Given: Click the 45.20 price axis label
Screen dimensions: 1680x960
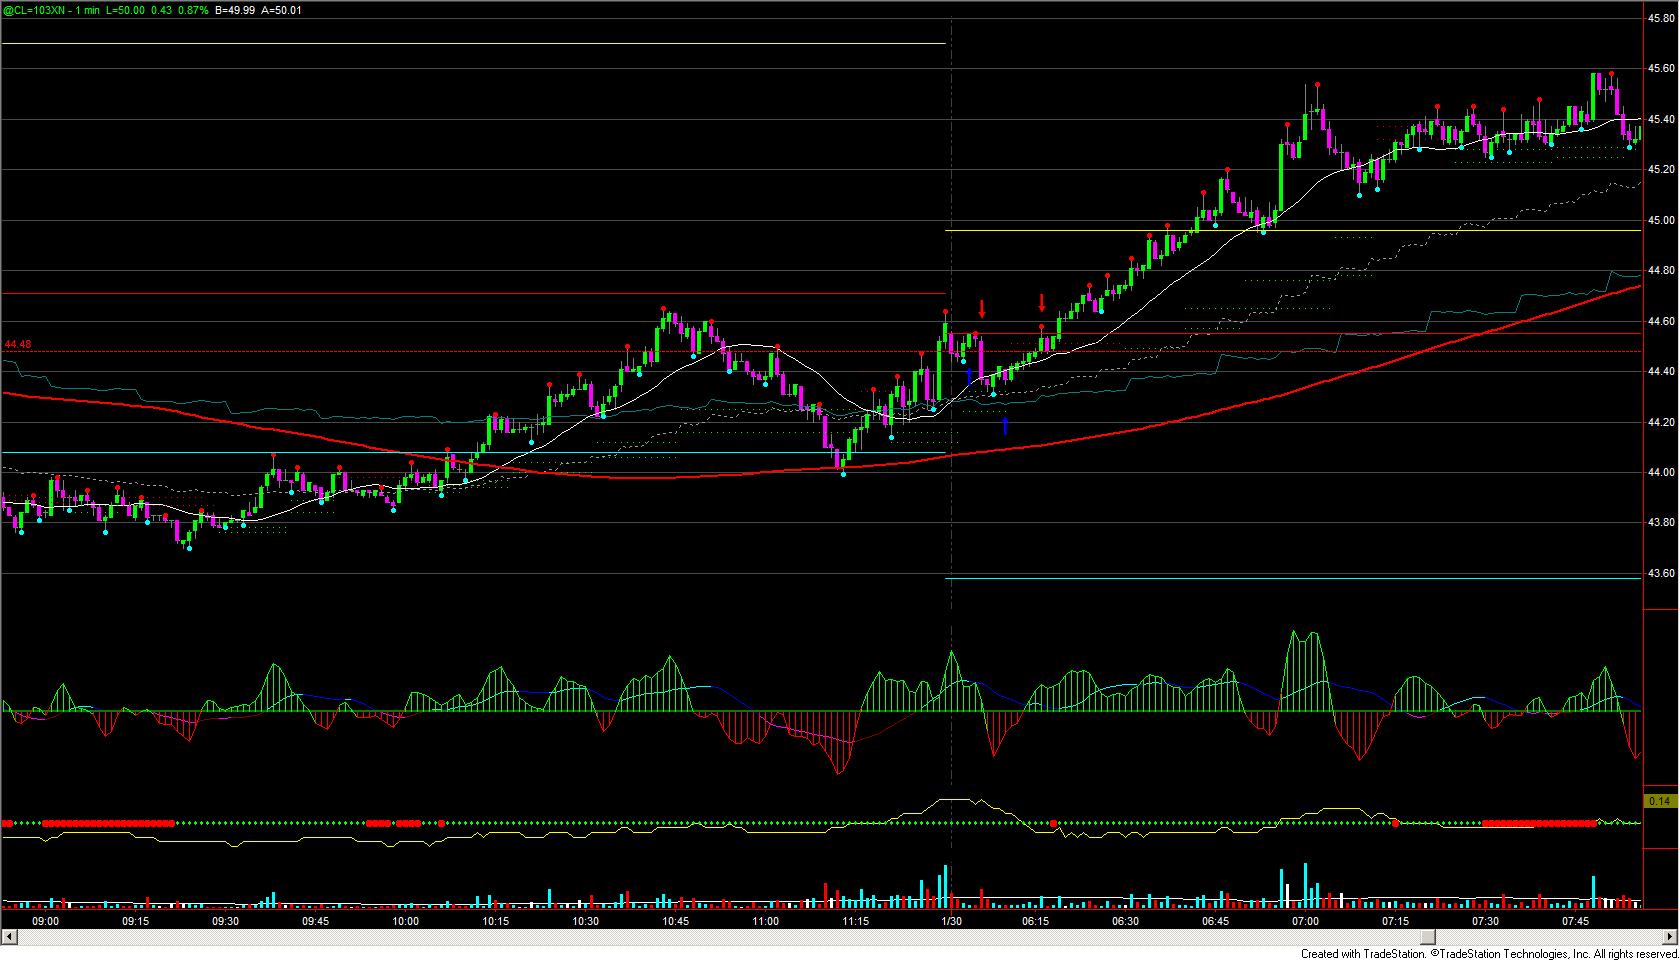Looking at the screenshot, I should point(1661,170).
